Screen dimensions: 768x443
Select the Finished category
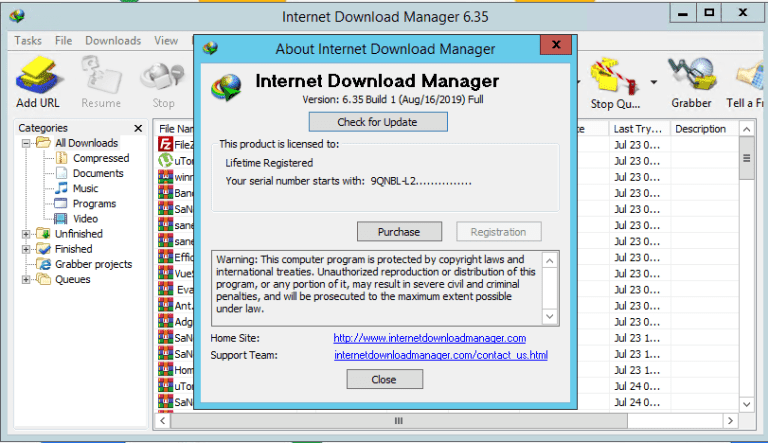click(73, 249)
